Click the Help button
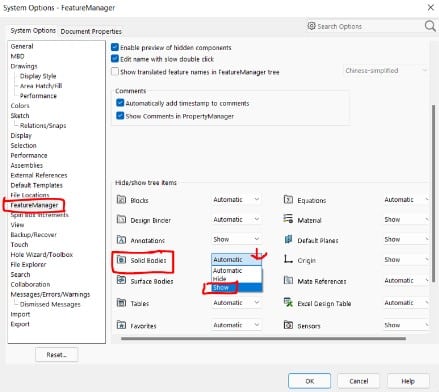The height and width of the screenshot is (392, 439). (x=408, y=381)
